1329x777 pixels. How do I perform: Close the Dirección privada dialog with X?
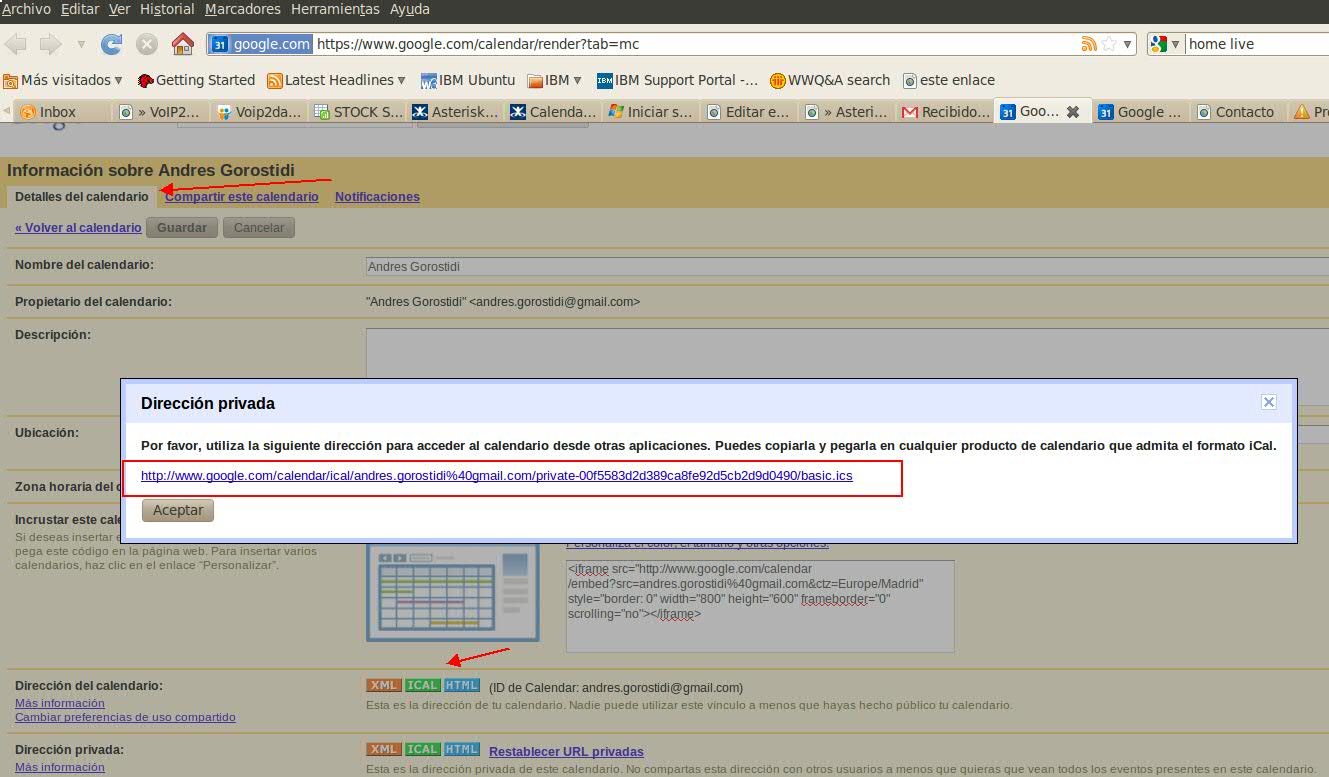click(1268, 402)
